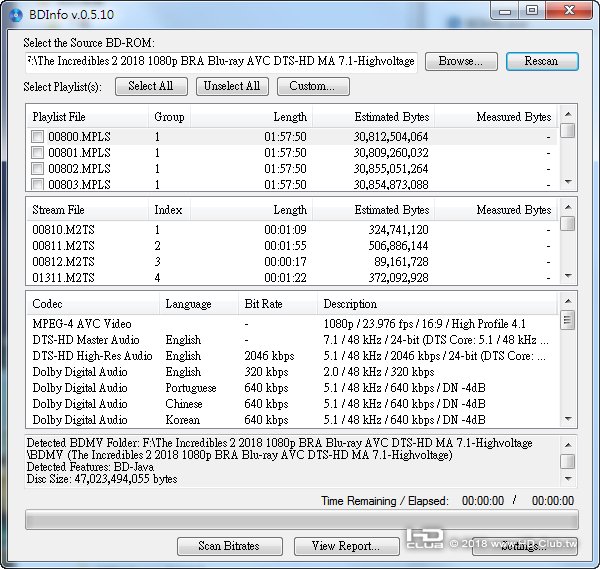Click the Browse... button
The image size is (600, 569).
461,61
